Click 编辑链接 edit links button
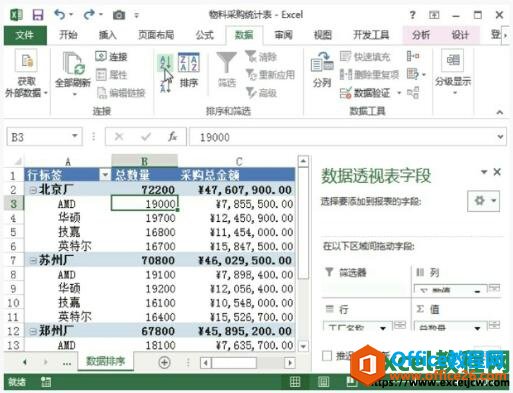This screenshot has width=513, height=393. pyautogui.click(x=121, y=93)
